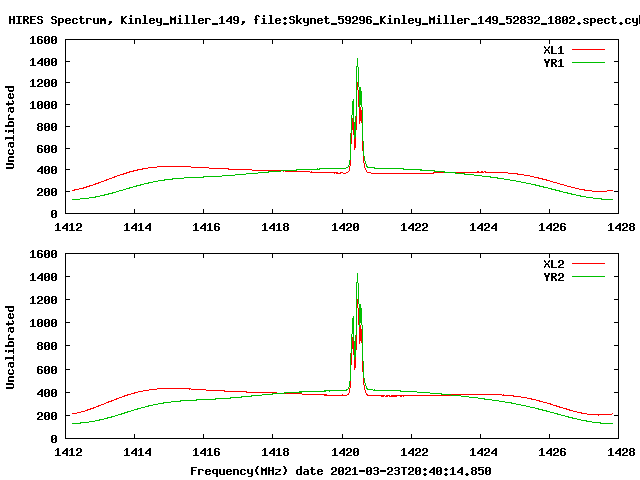This screenshot has width=640, height=480.
Task: Click the 600 tick label in the XL1/YR1 plot
Action: tap(47, 149)
